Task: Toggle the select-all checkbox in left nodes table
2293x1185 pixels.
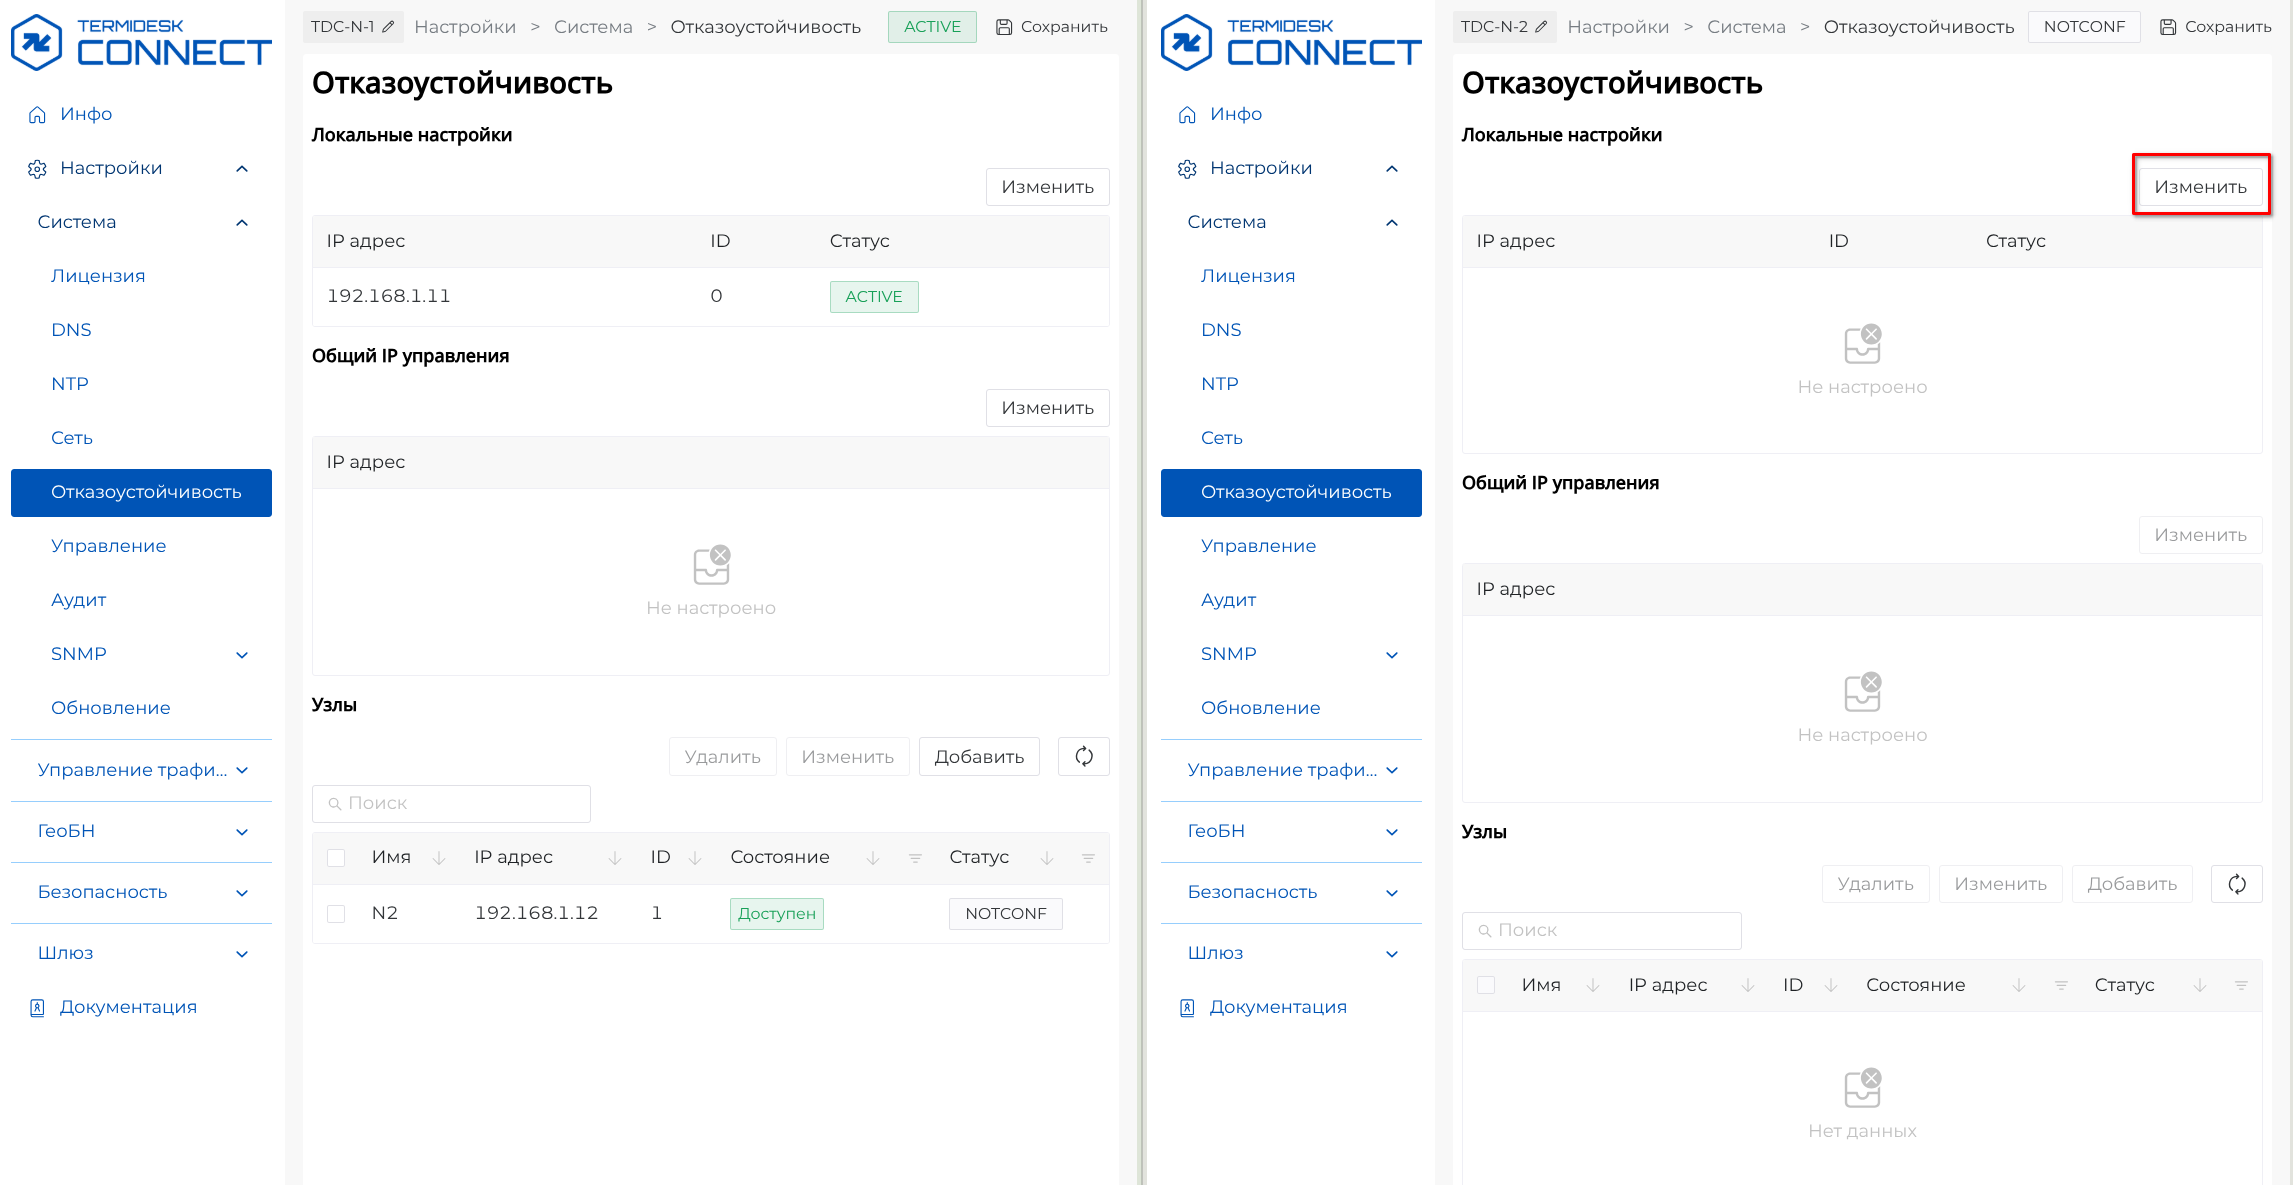Action: pos(336,858)
